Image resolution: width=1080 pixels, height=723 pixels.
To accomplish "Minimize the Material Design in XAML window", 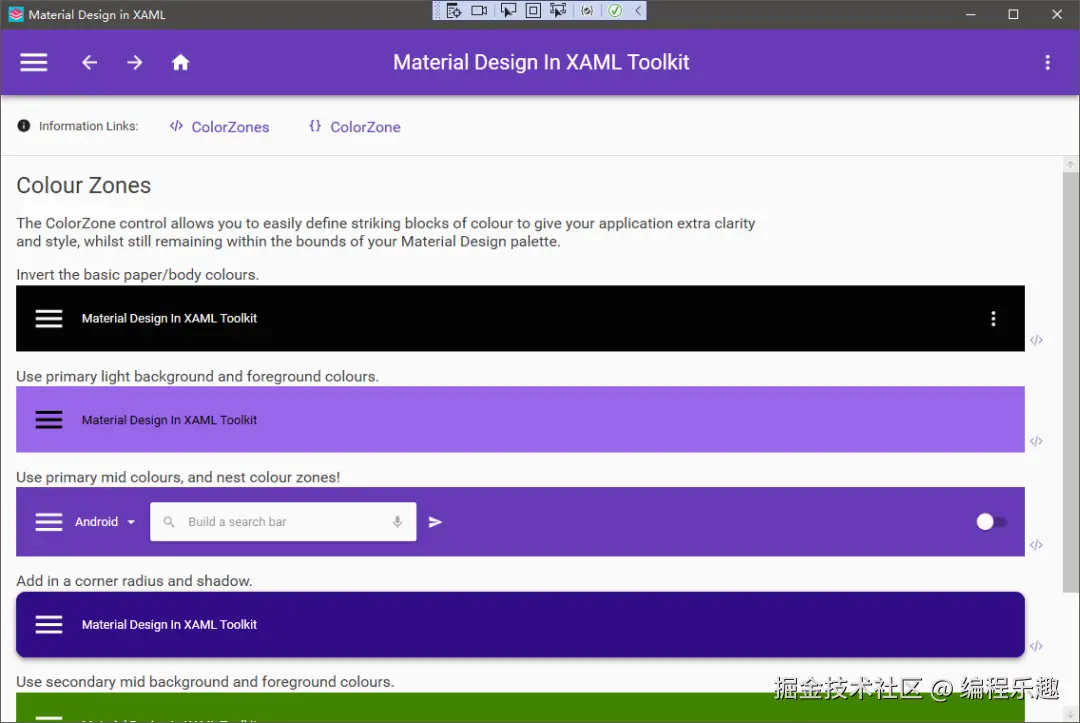I will pyautogui.click(x=970, y=14).
